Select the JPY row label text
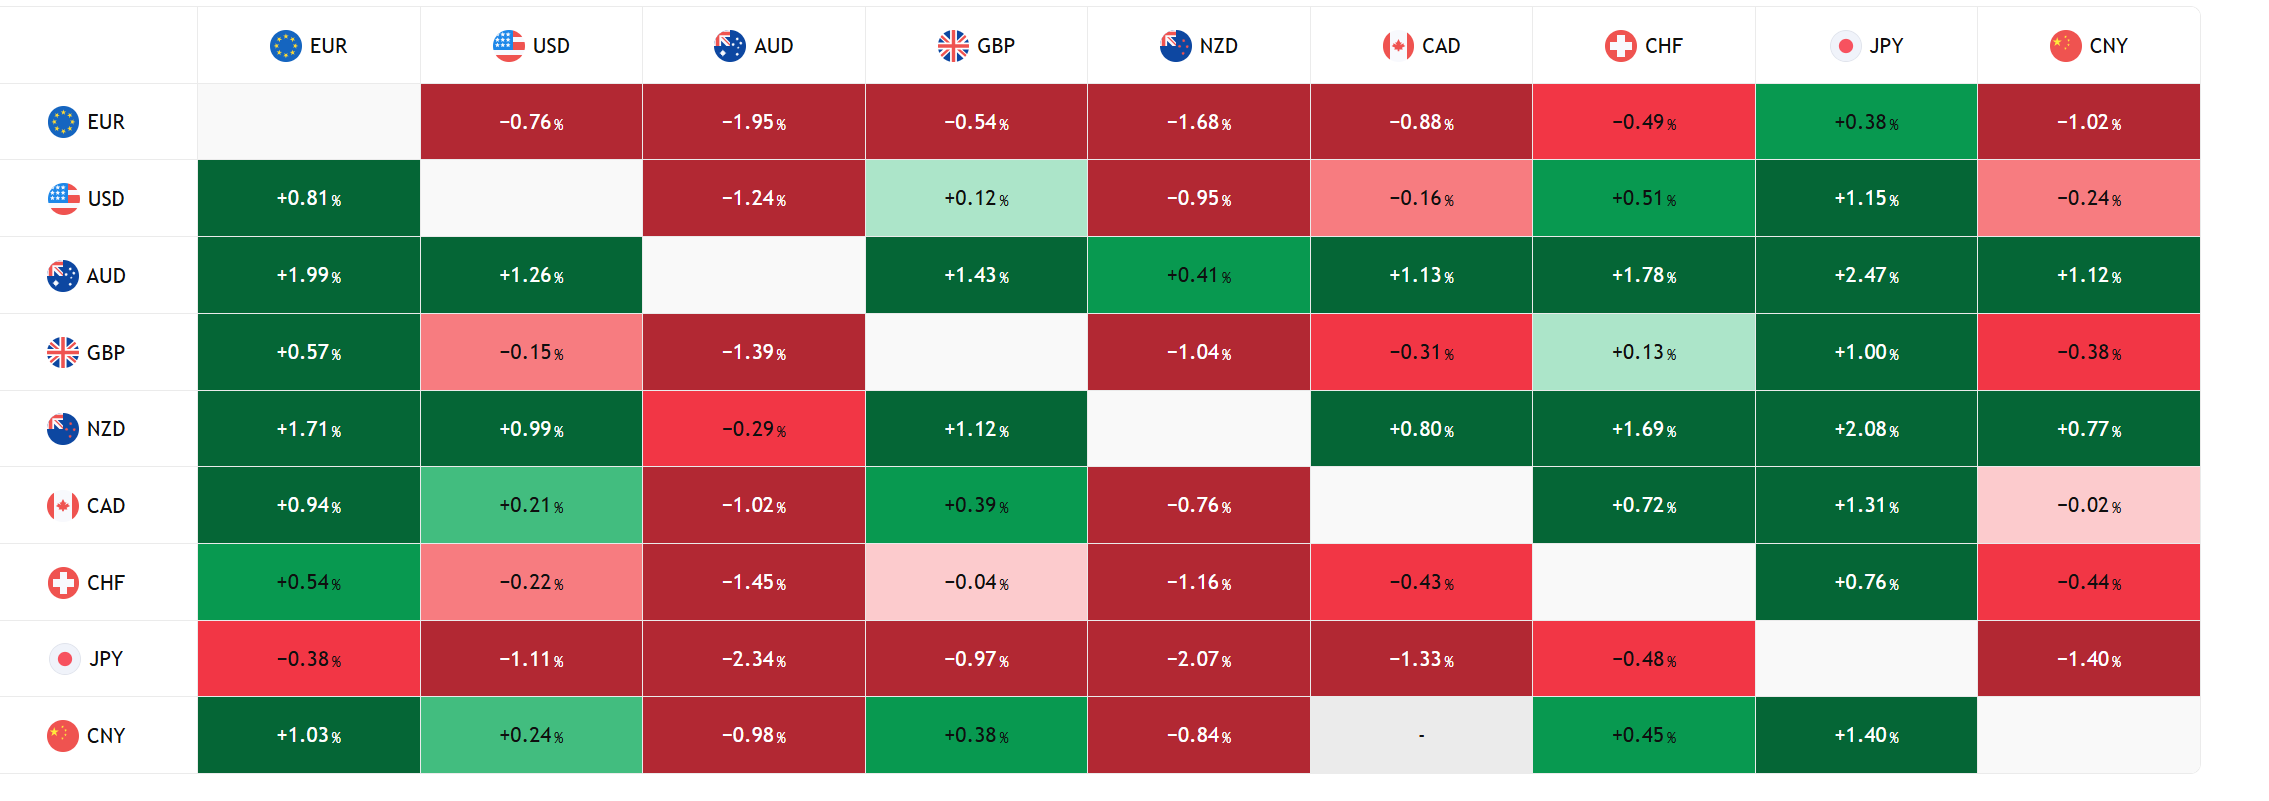This screenshot has height=801, width=2269. pyautogui.click(x=106, y=659)
